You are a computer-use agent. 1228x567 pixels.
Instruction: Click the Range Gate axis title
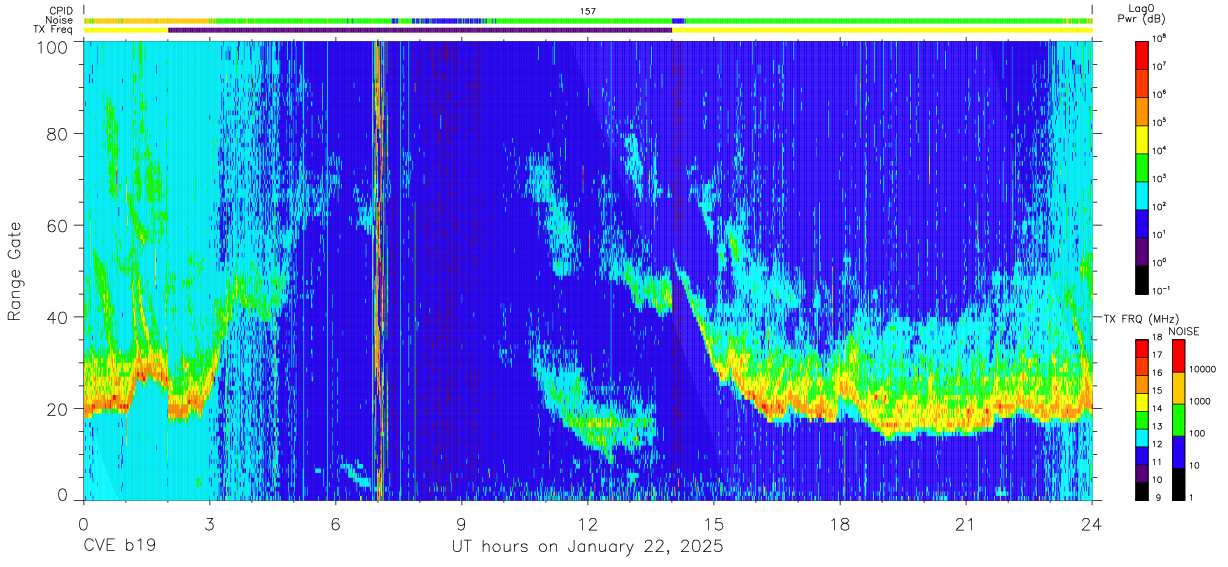pos(16,271)
